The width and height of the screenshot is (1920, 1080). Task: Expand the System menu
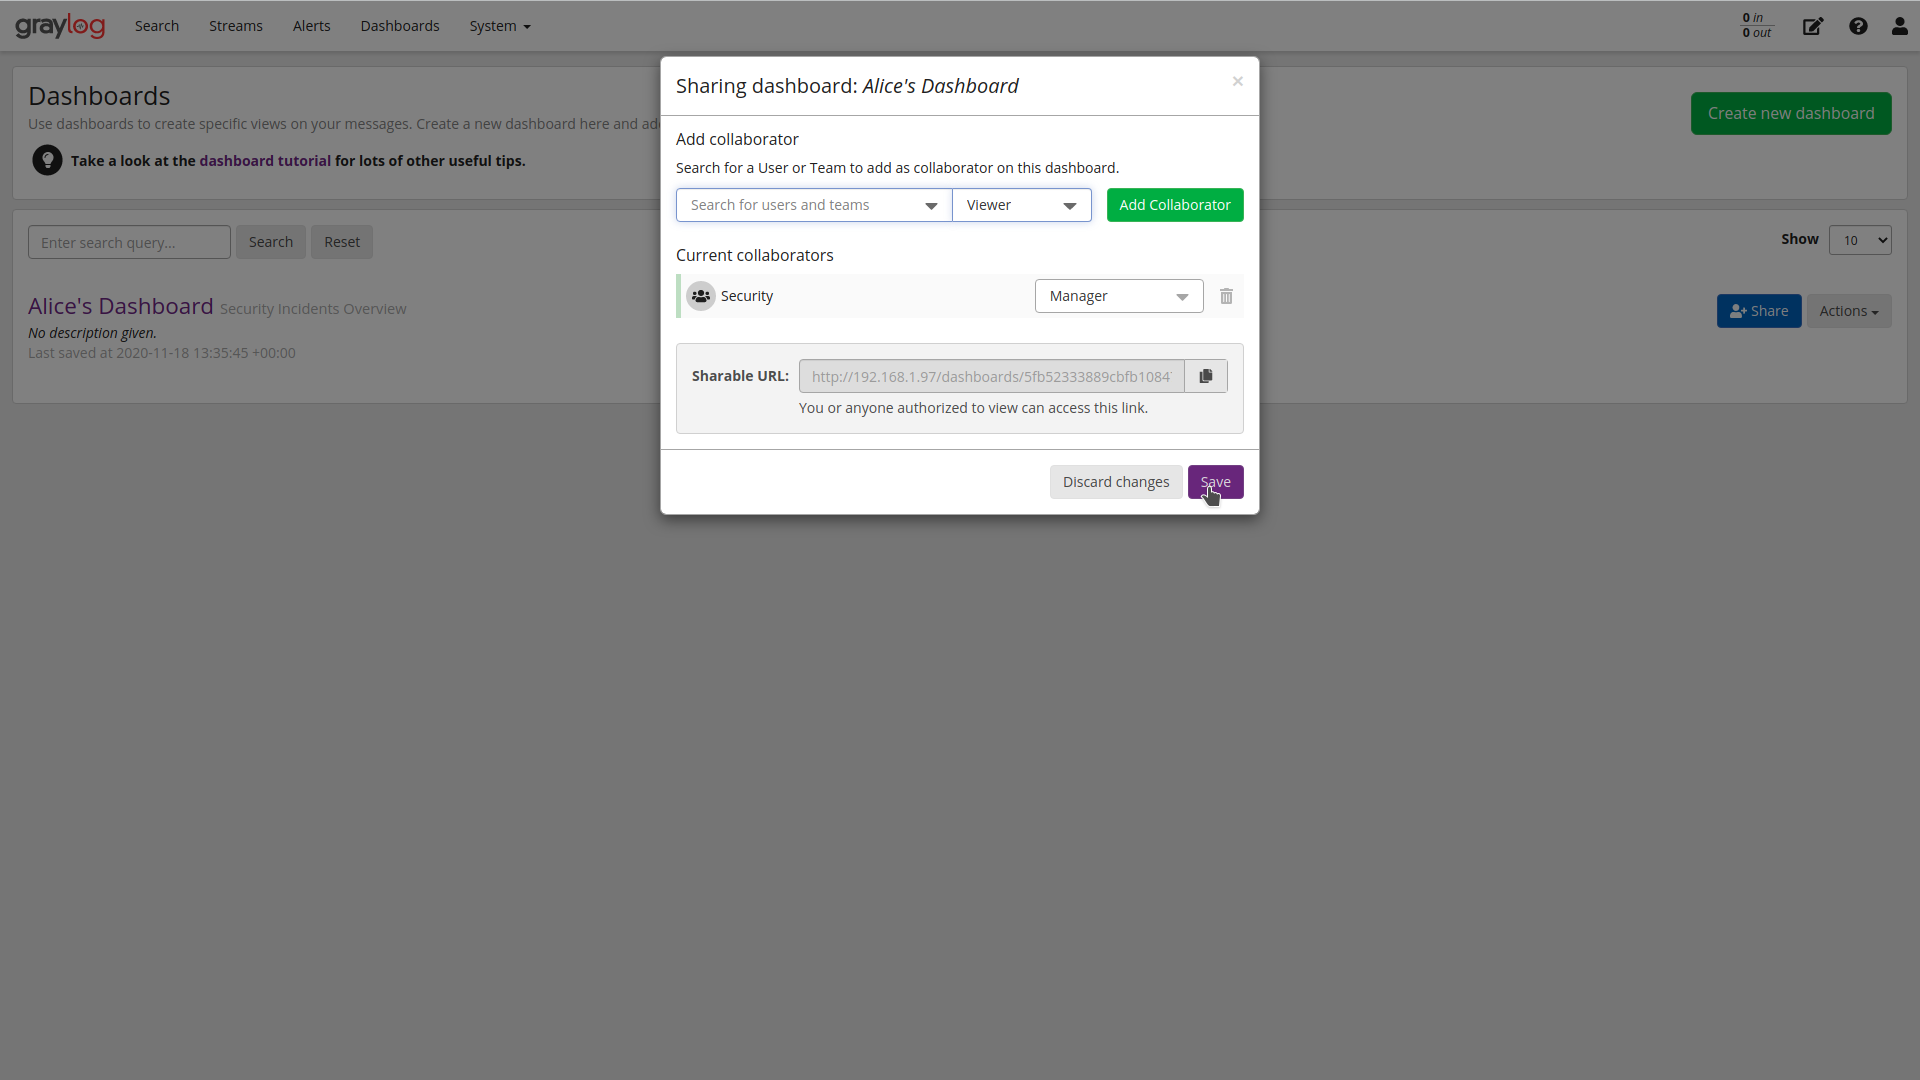pyautogui.click(x=499, y=25)
